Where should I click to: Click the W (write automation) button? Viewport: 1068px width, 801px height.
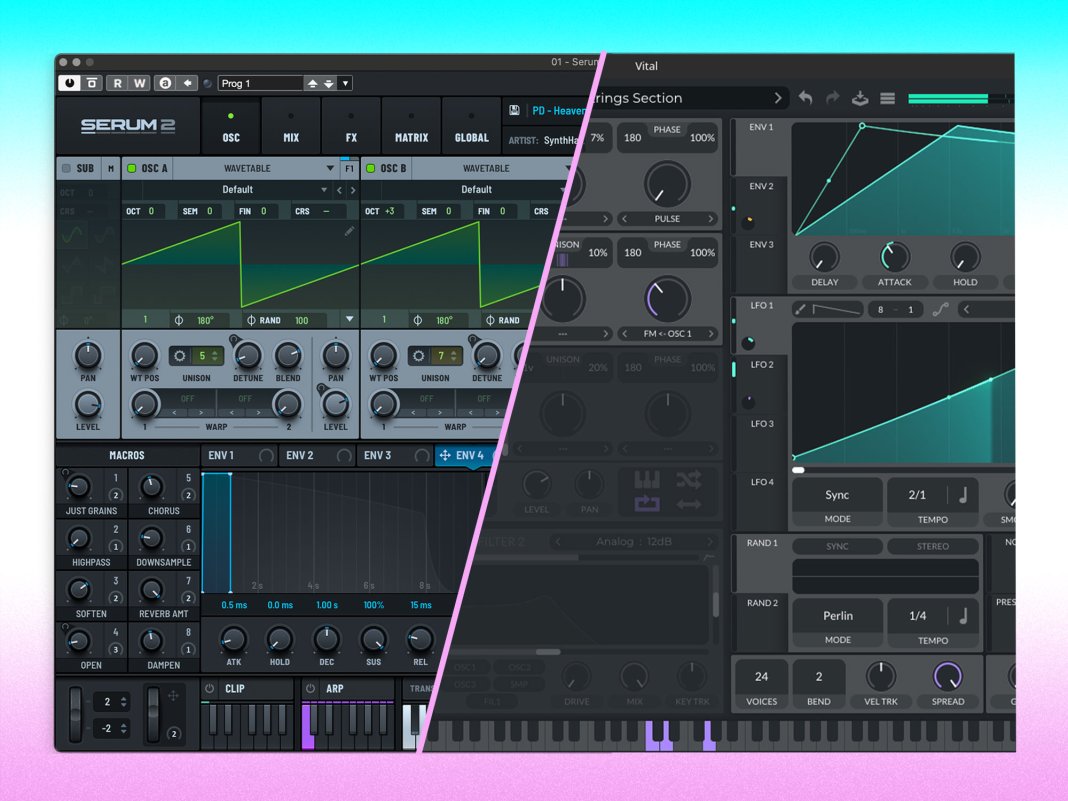(x=140, y=83)
